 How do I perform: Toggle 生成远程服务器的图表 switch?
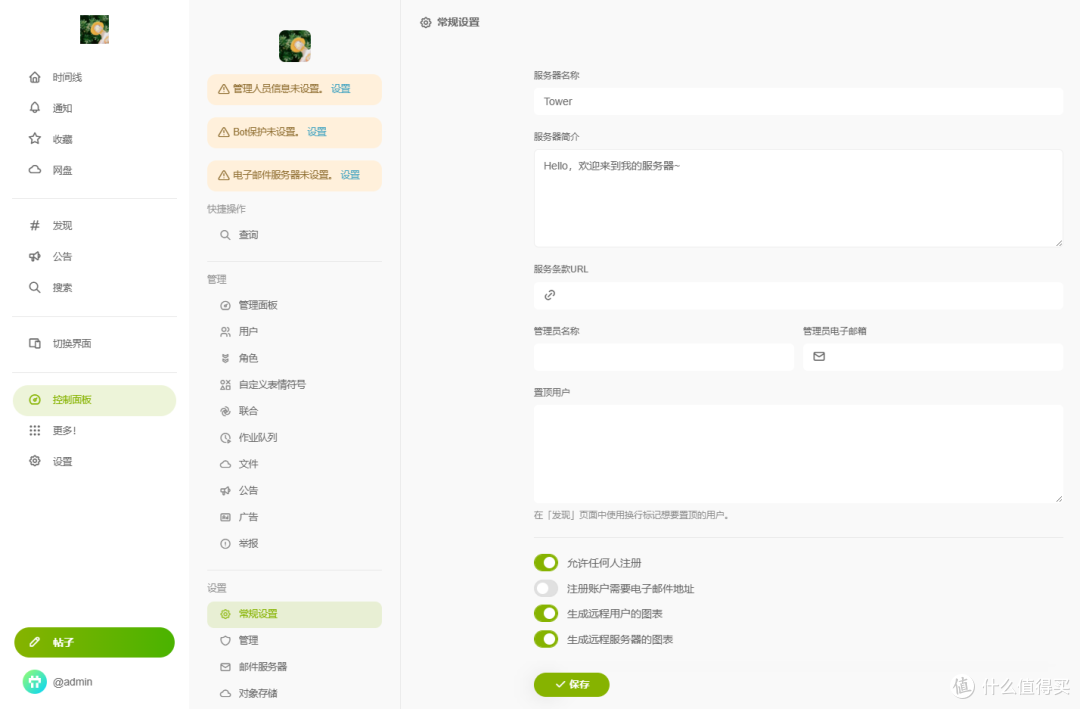click(x=546, y=639)
